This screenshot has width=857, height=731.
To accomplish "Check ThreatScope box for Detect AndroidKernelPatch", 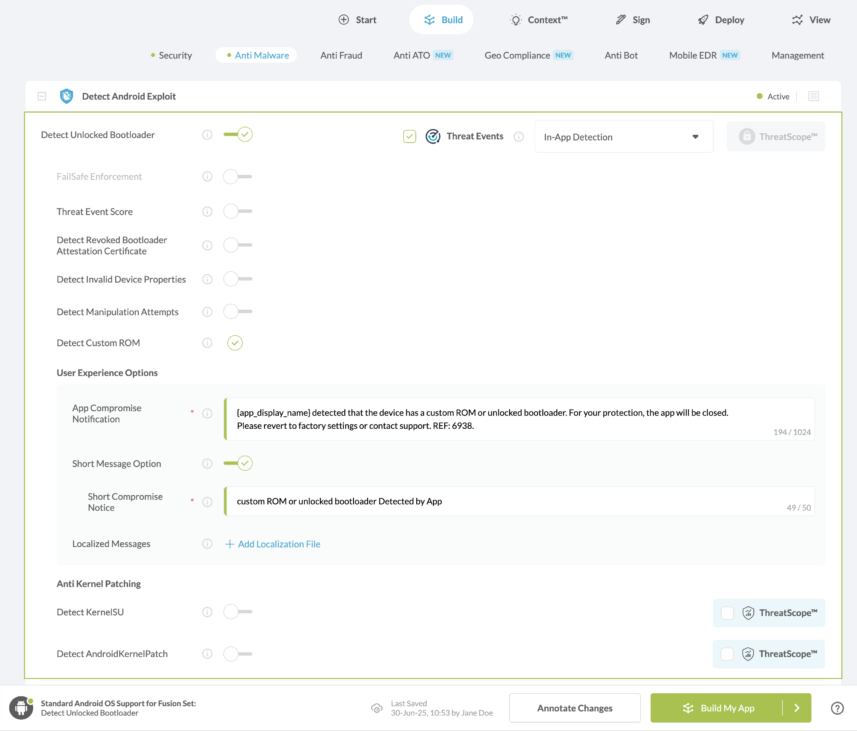I will point(727,654).
